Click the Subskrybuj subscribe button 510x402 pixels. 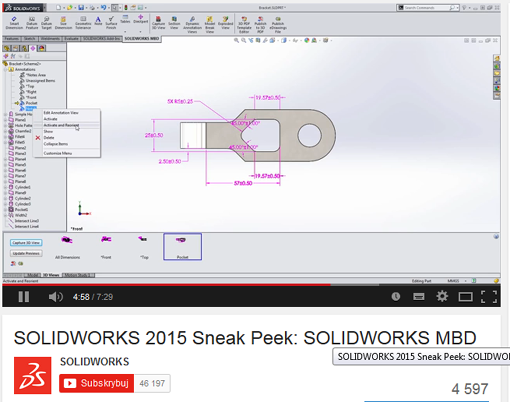(97, 383)
